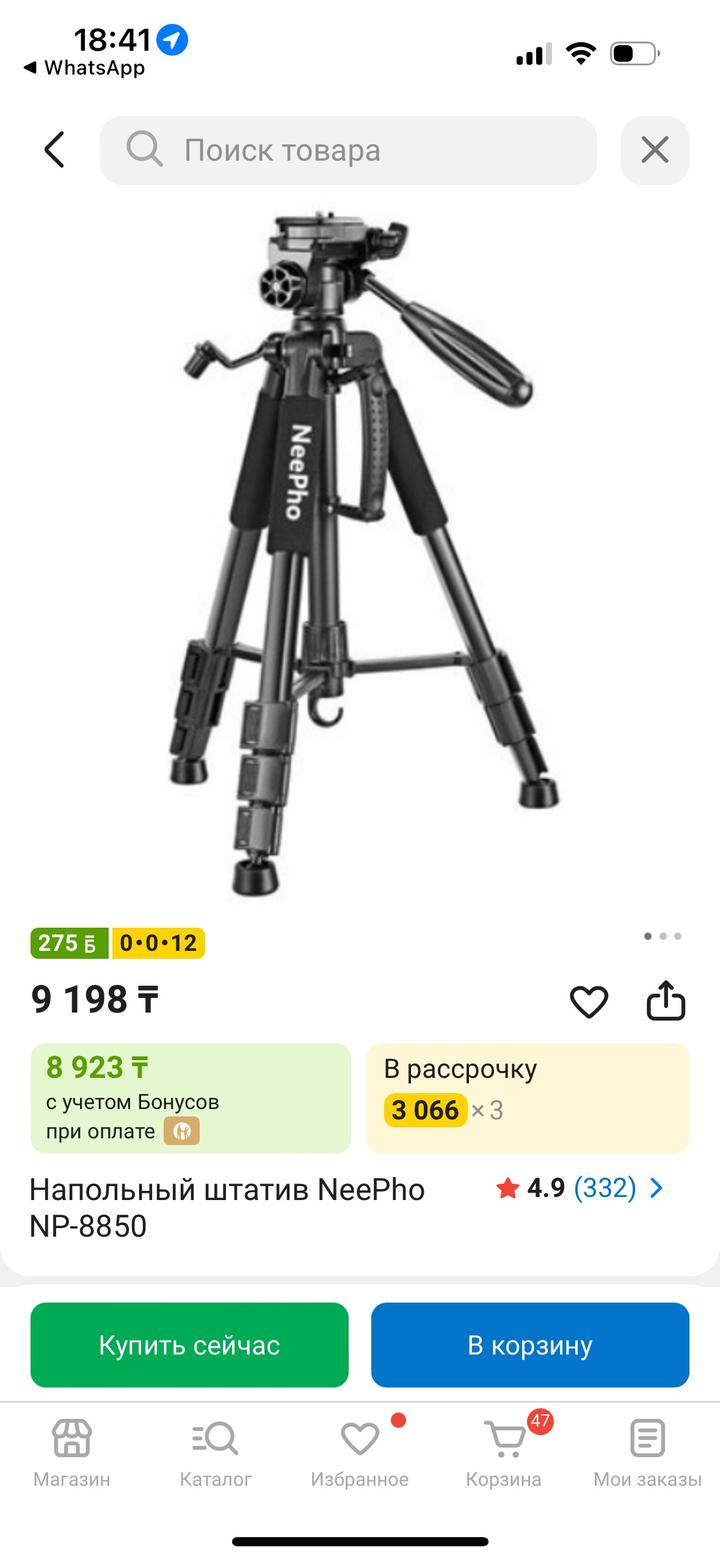Viewport: 720px width, 1561px height.
Task: Open Мои заказы orders icon
Action: [647, 1454]
